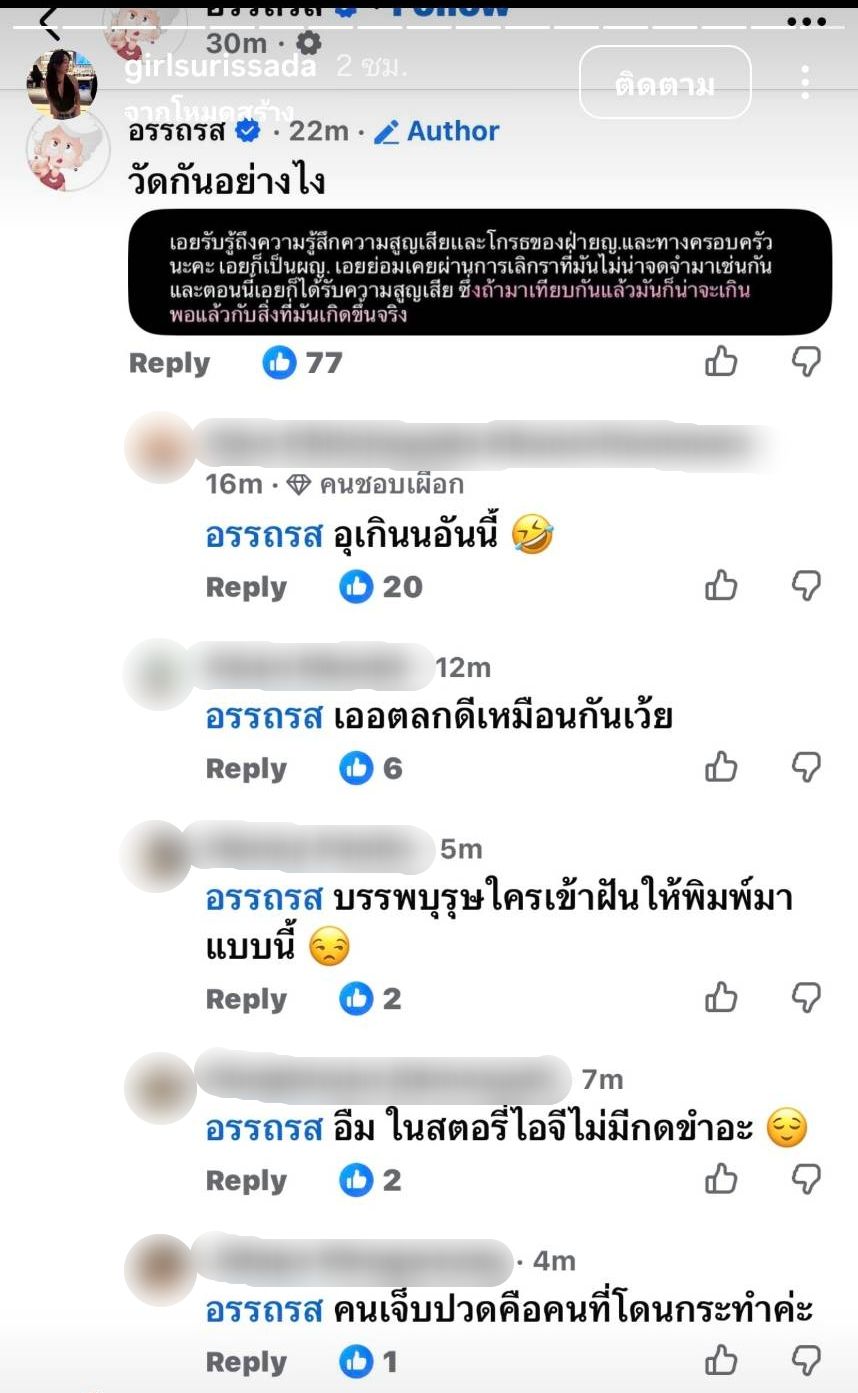Reply to the author comment with 77 likes
858x1393 pixels.
169,363
